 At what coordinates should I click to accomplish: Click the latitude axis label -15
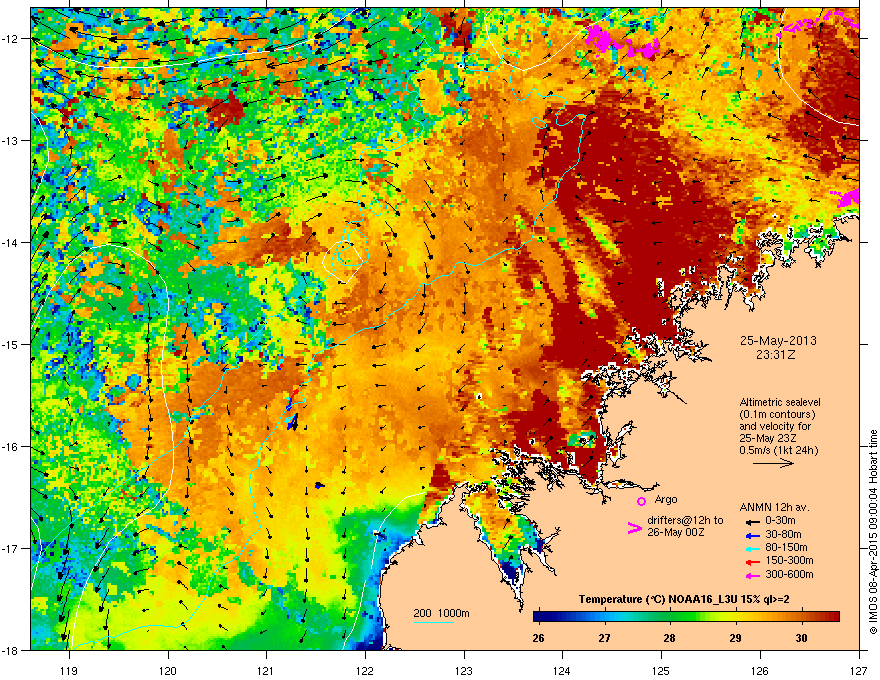pos(10,344)
